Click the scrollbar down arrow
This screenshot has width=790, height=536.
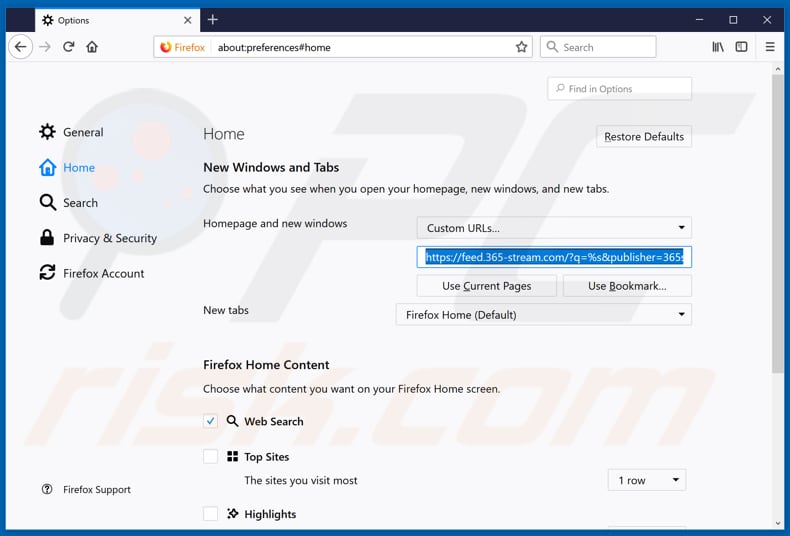[x=777, y=523]
